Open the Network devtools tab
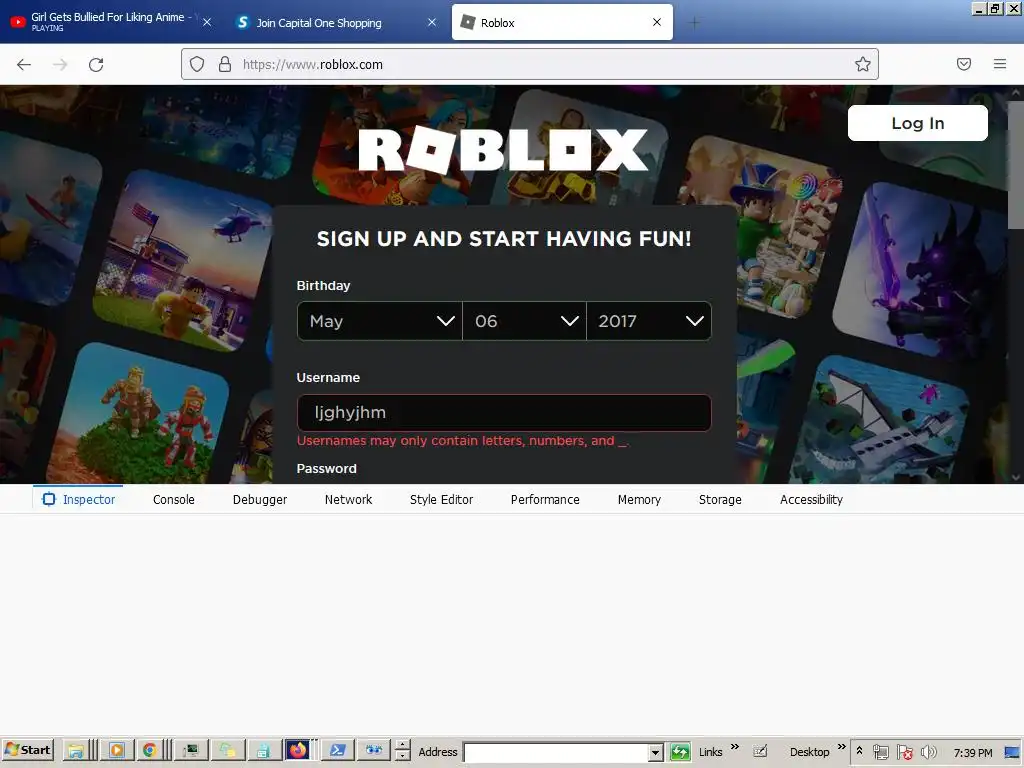The height and width of the screenshot is (768, 1024). (x=348, y=500)
